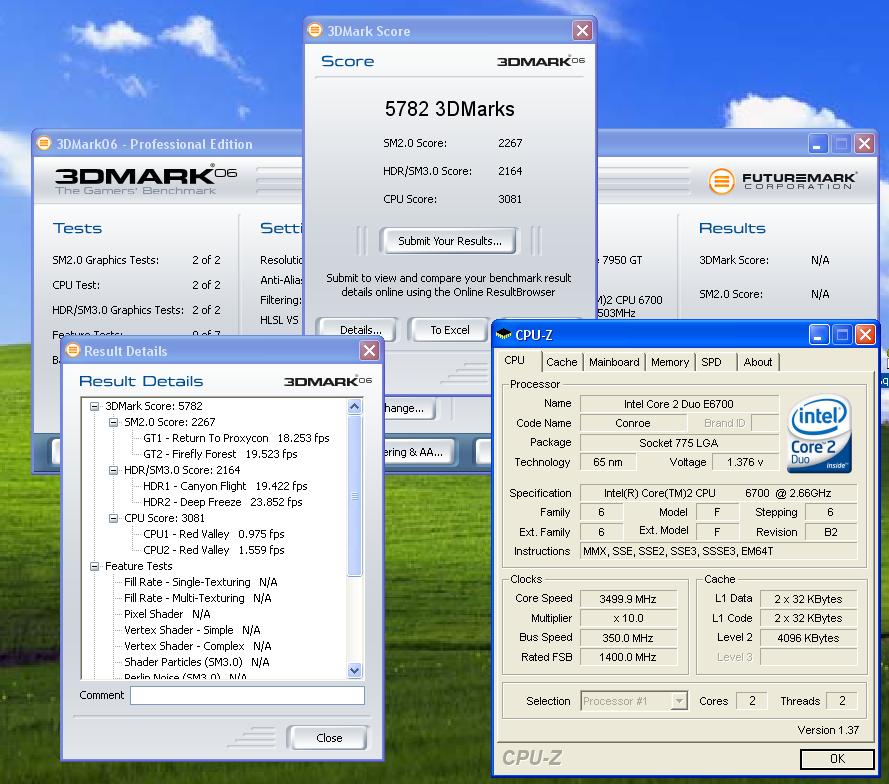Go to the SPD tab in CPU-Z
Viewport: 889px width, 784px height.
712,362
